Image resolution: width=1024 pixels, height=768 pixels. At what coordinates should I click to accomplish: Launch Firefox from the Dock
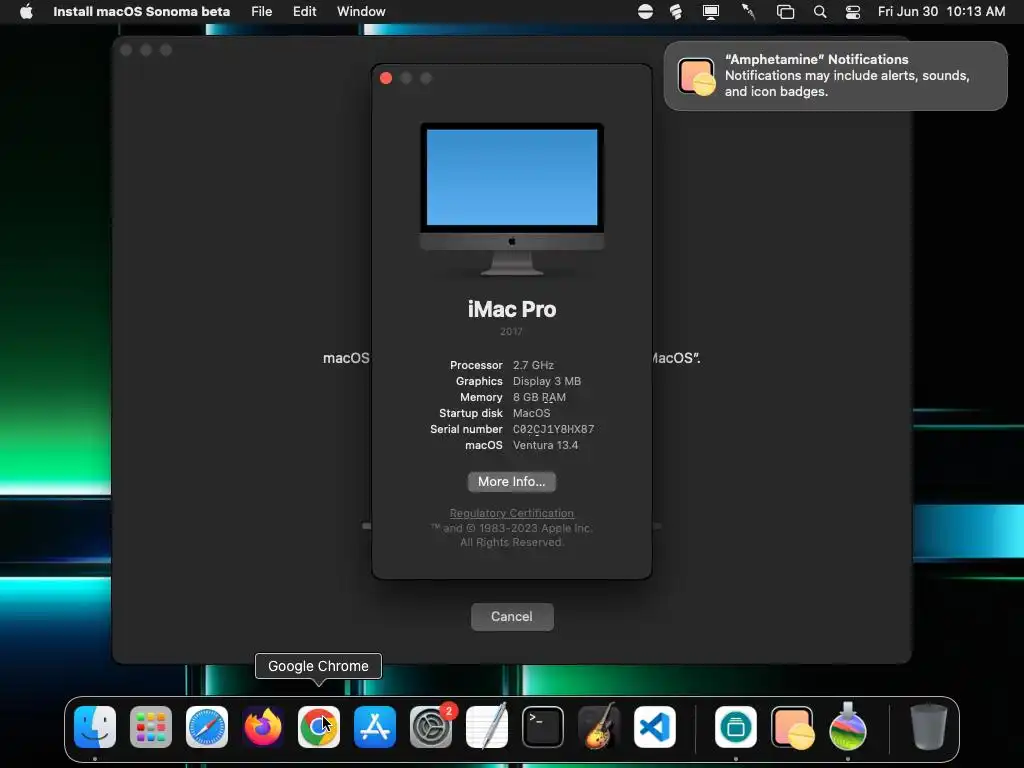pyautogui.click(x=263, y=727)
